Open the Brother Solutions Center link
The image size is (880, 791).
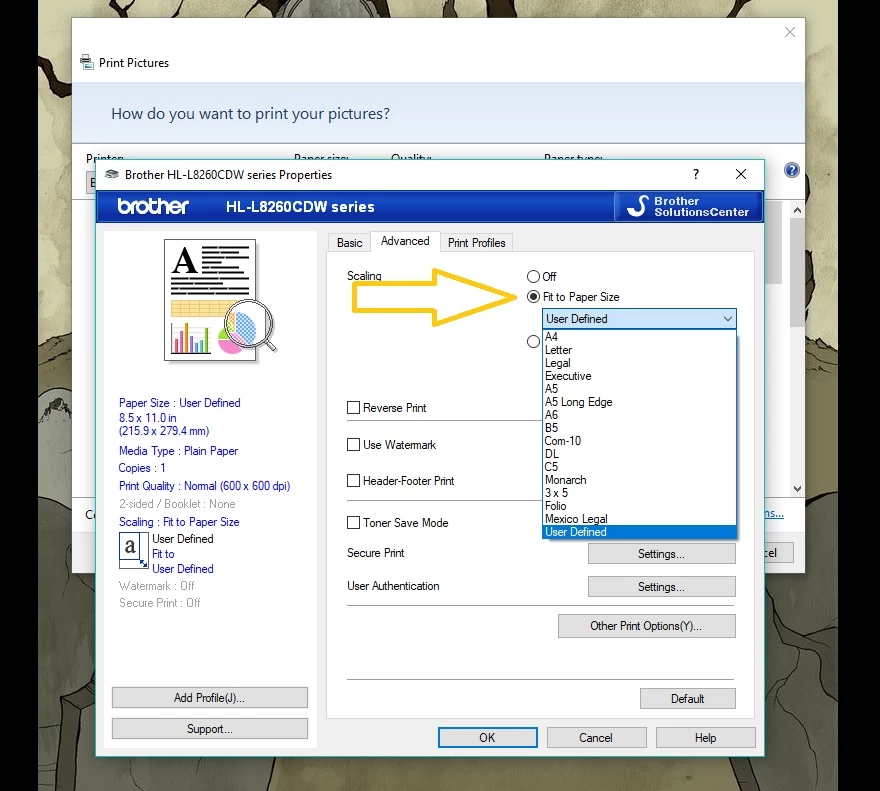tap(689, 207)
